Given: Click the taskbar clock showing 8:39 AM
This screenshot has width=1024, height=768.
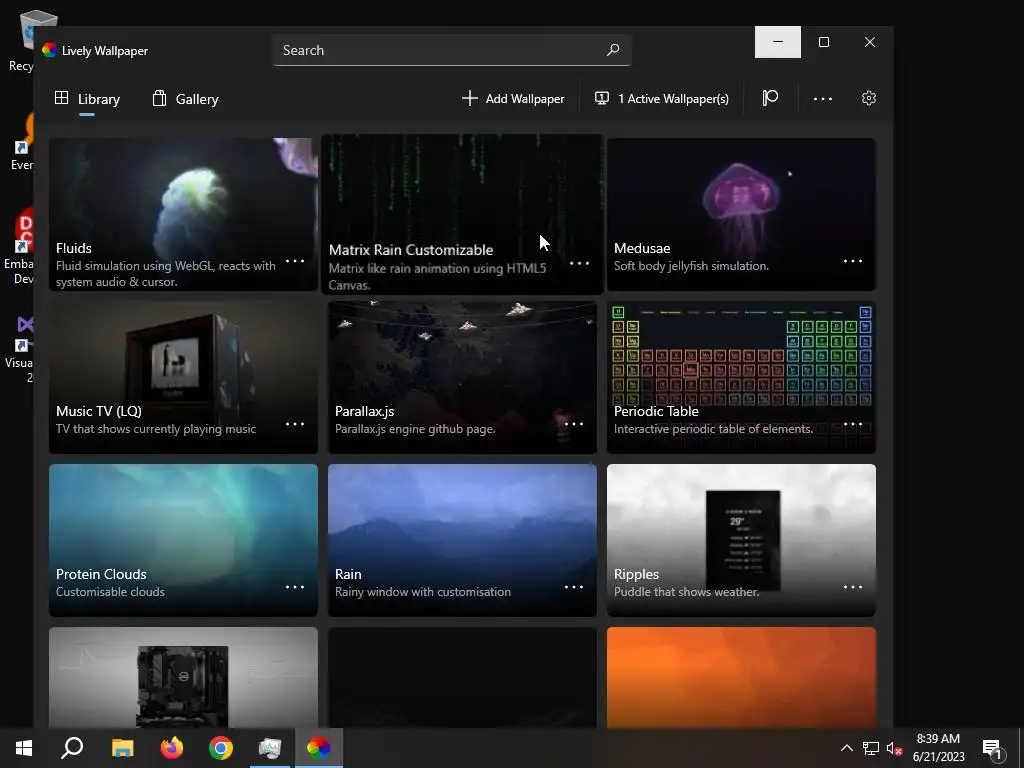Looking at the screenshot, I should [938, 748].
